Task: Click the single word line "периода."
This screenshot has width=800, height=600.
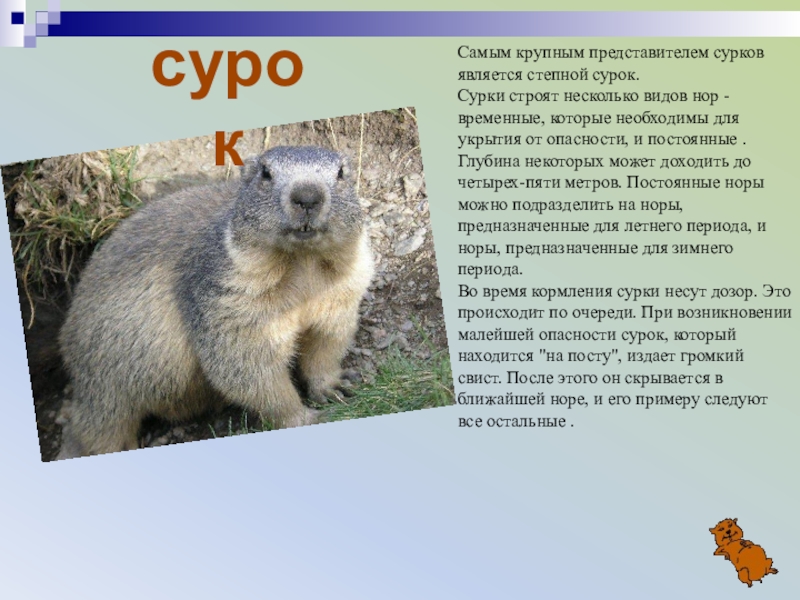Action: coord(490,269)
